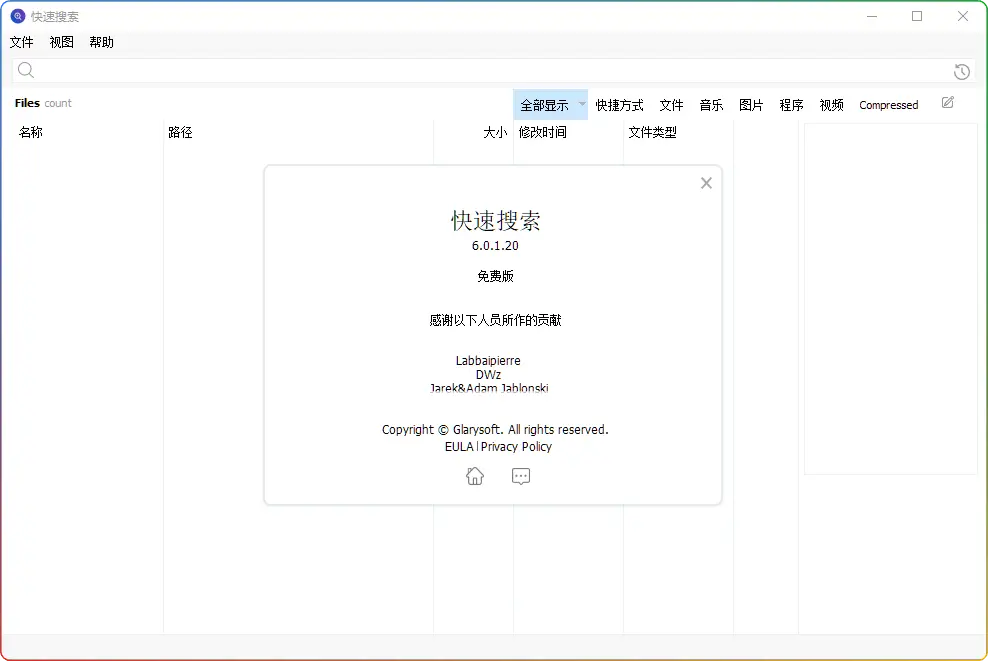Click the search magnifier icon
988x661 pixels.
(x=26, y=70)
